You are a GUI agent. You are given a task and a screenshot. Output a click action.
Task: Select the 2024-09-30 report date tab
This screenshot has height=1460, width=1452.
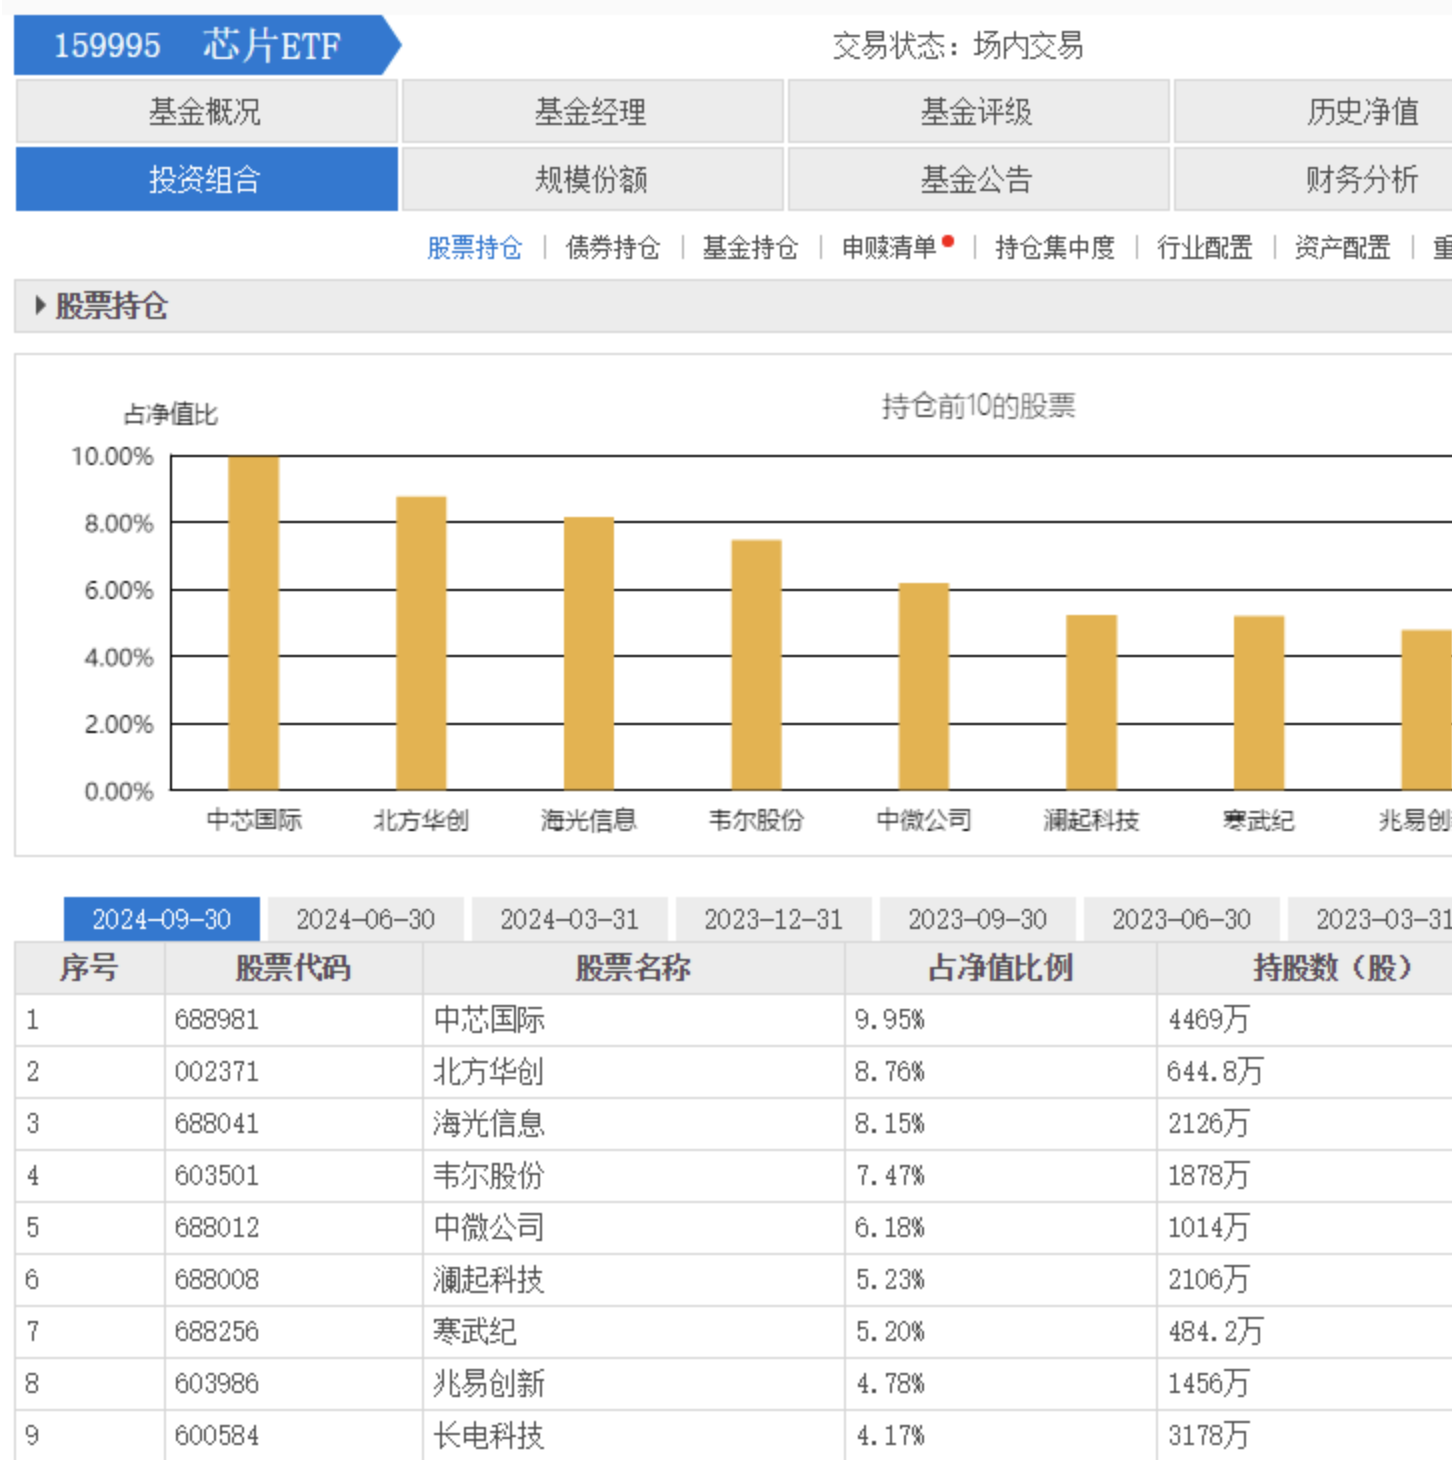[x=162, y=919]
